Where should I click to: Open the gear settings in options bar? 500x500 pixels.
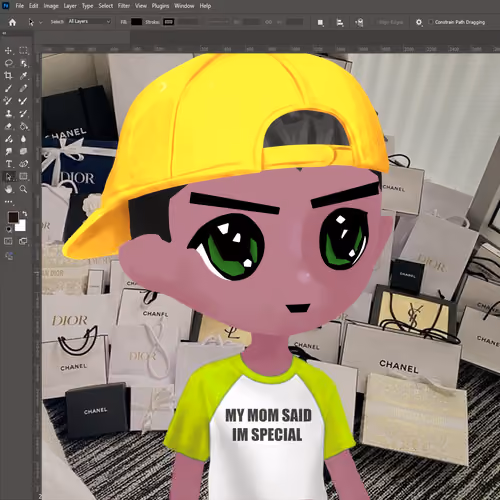[x=419, y=22]
